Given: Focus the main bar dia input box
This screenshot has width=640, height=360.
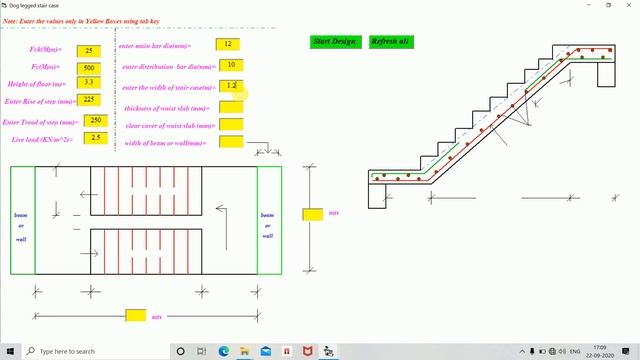Looking at the screenshot, I should point(228,44).
